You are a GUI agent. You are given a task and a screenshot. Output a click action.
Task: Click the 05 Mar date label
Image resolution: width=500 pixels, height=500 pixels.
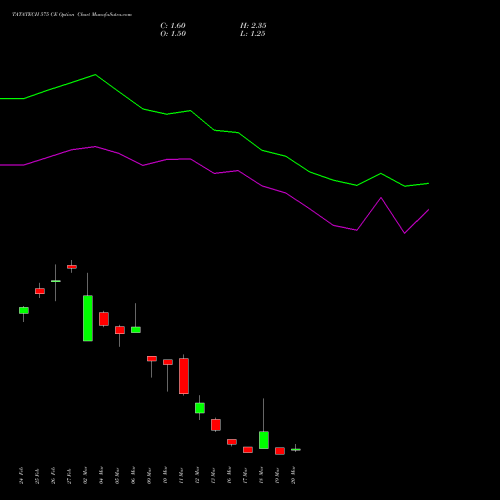pos(117,475)
